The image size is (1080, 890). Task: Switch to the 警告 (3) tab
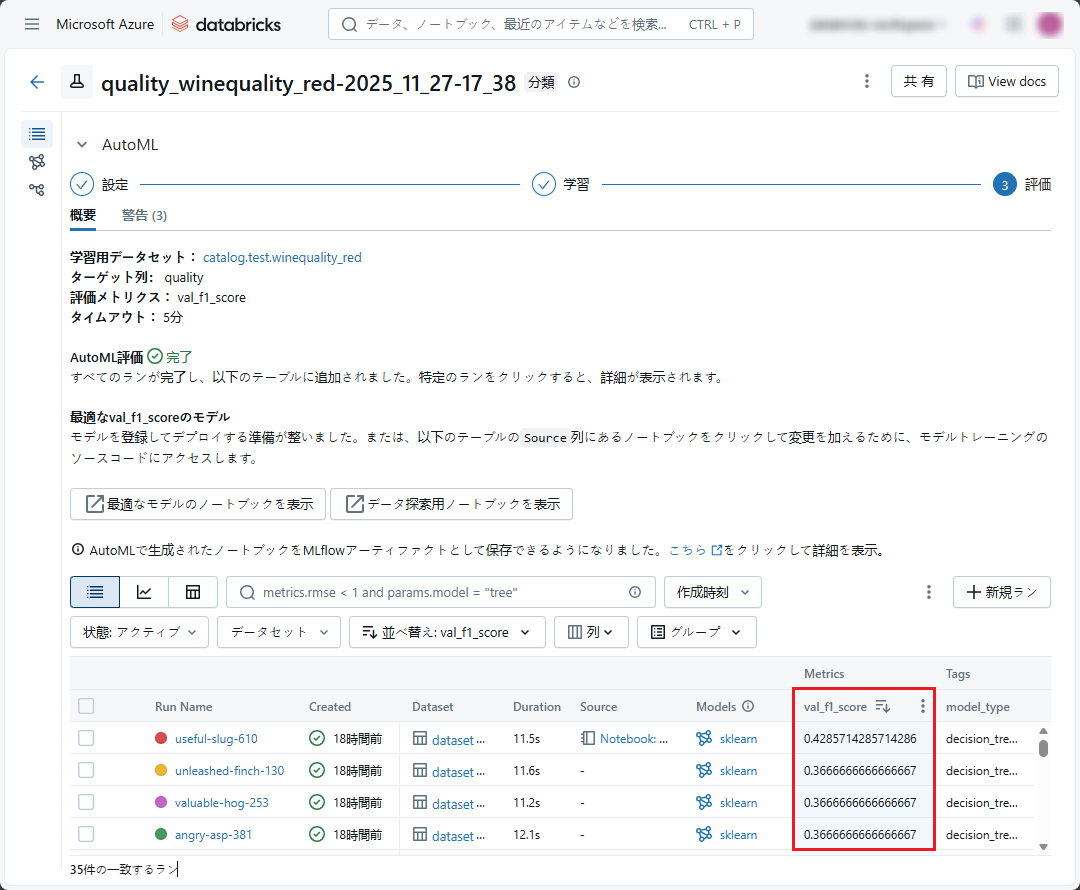(x=144, y=215)
